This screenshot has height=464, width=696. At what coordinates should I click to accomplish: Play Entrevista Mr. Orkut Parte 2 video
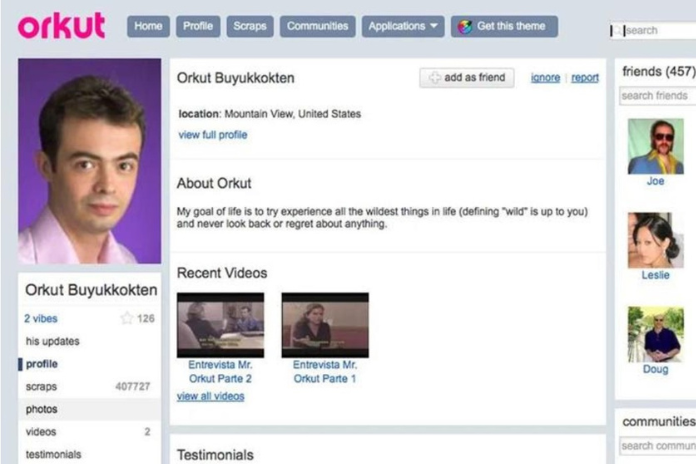pos(220,325)
